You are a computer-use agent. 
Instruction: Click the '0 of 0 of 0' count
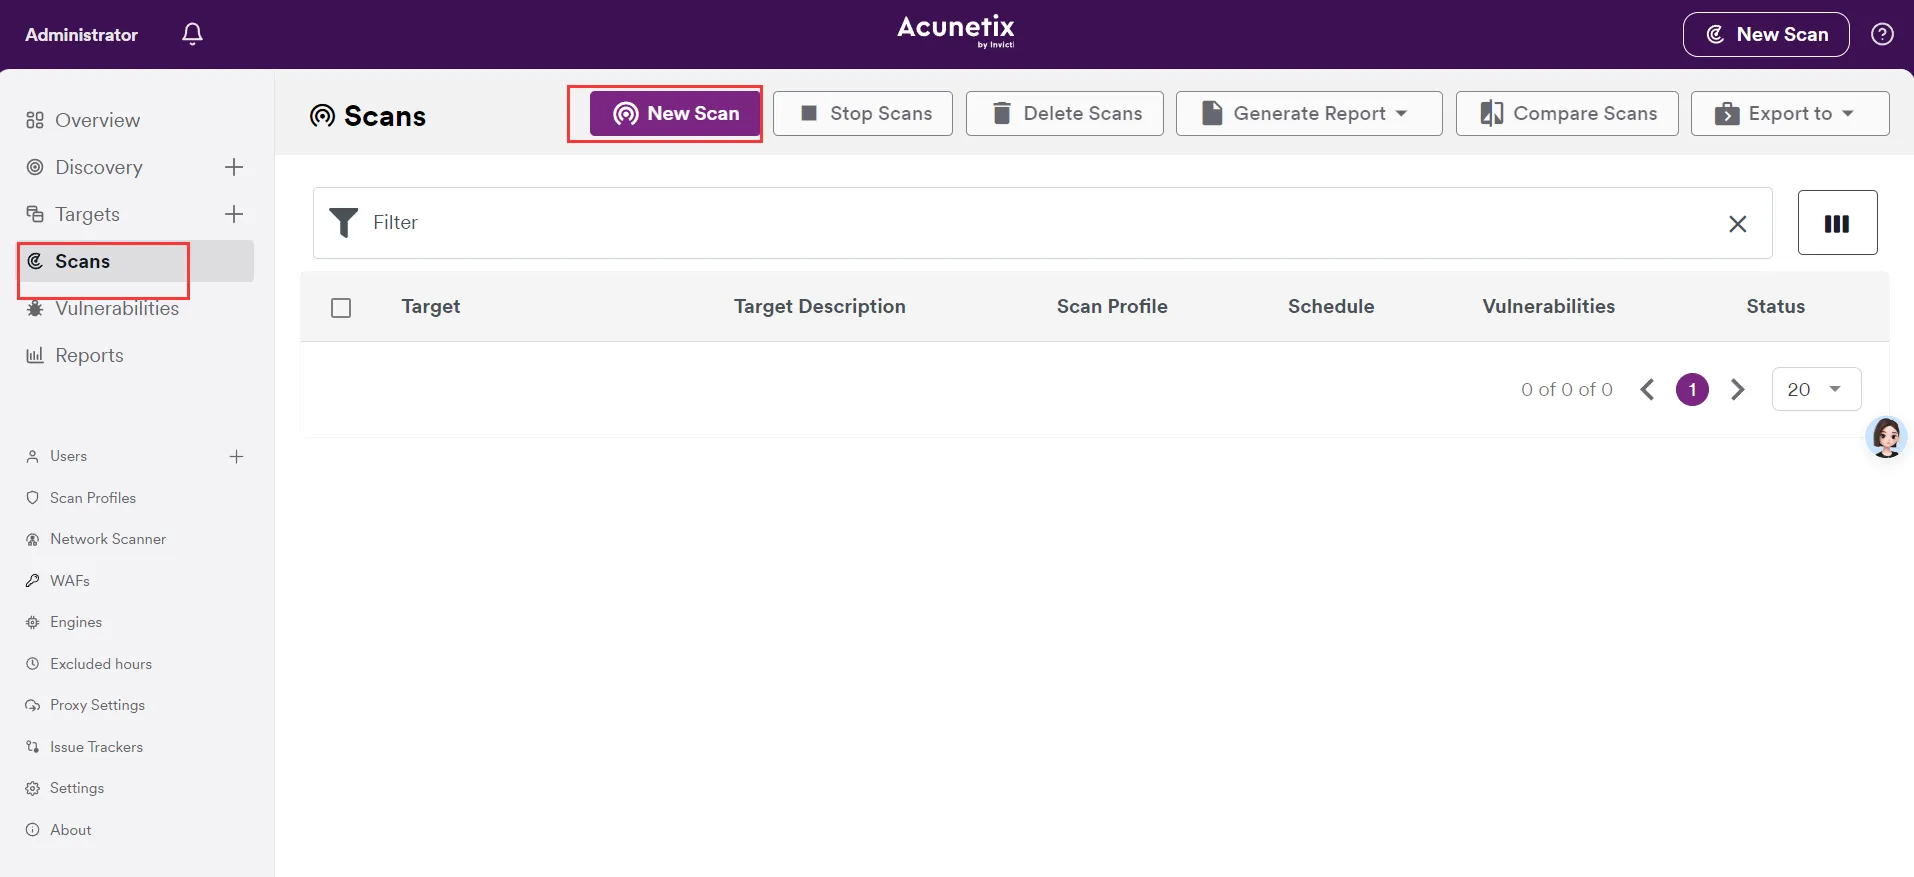pos(1567,389)
